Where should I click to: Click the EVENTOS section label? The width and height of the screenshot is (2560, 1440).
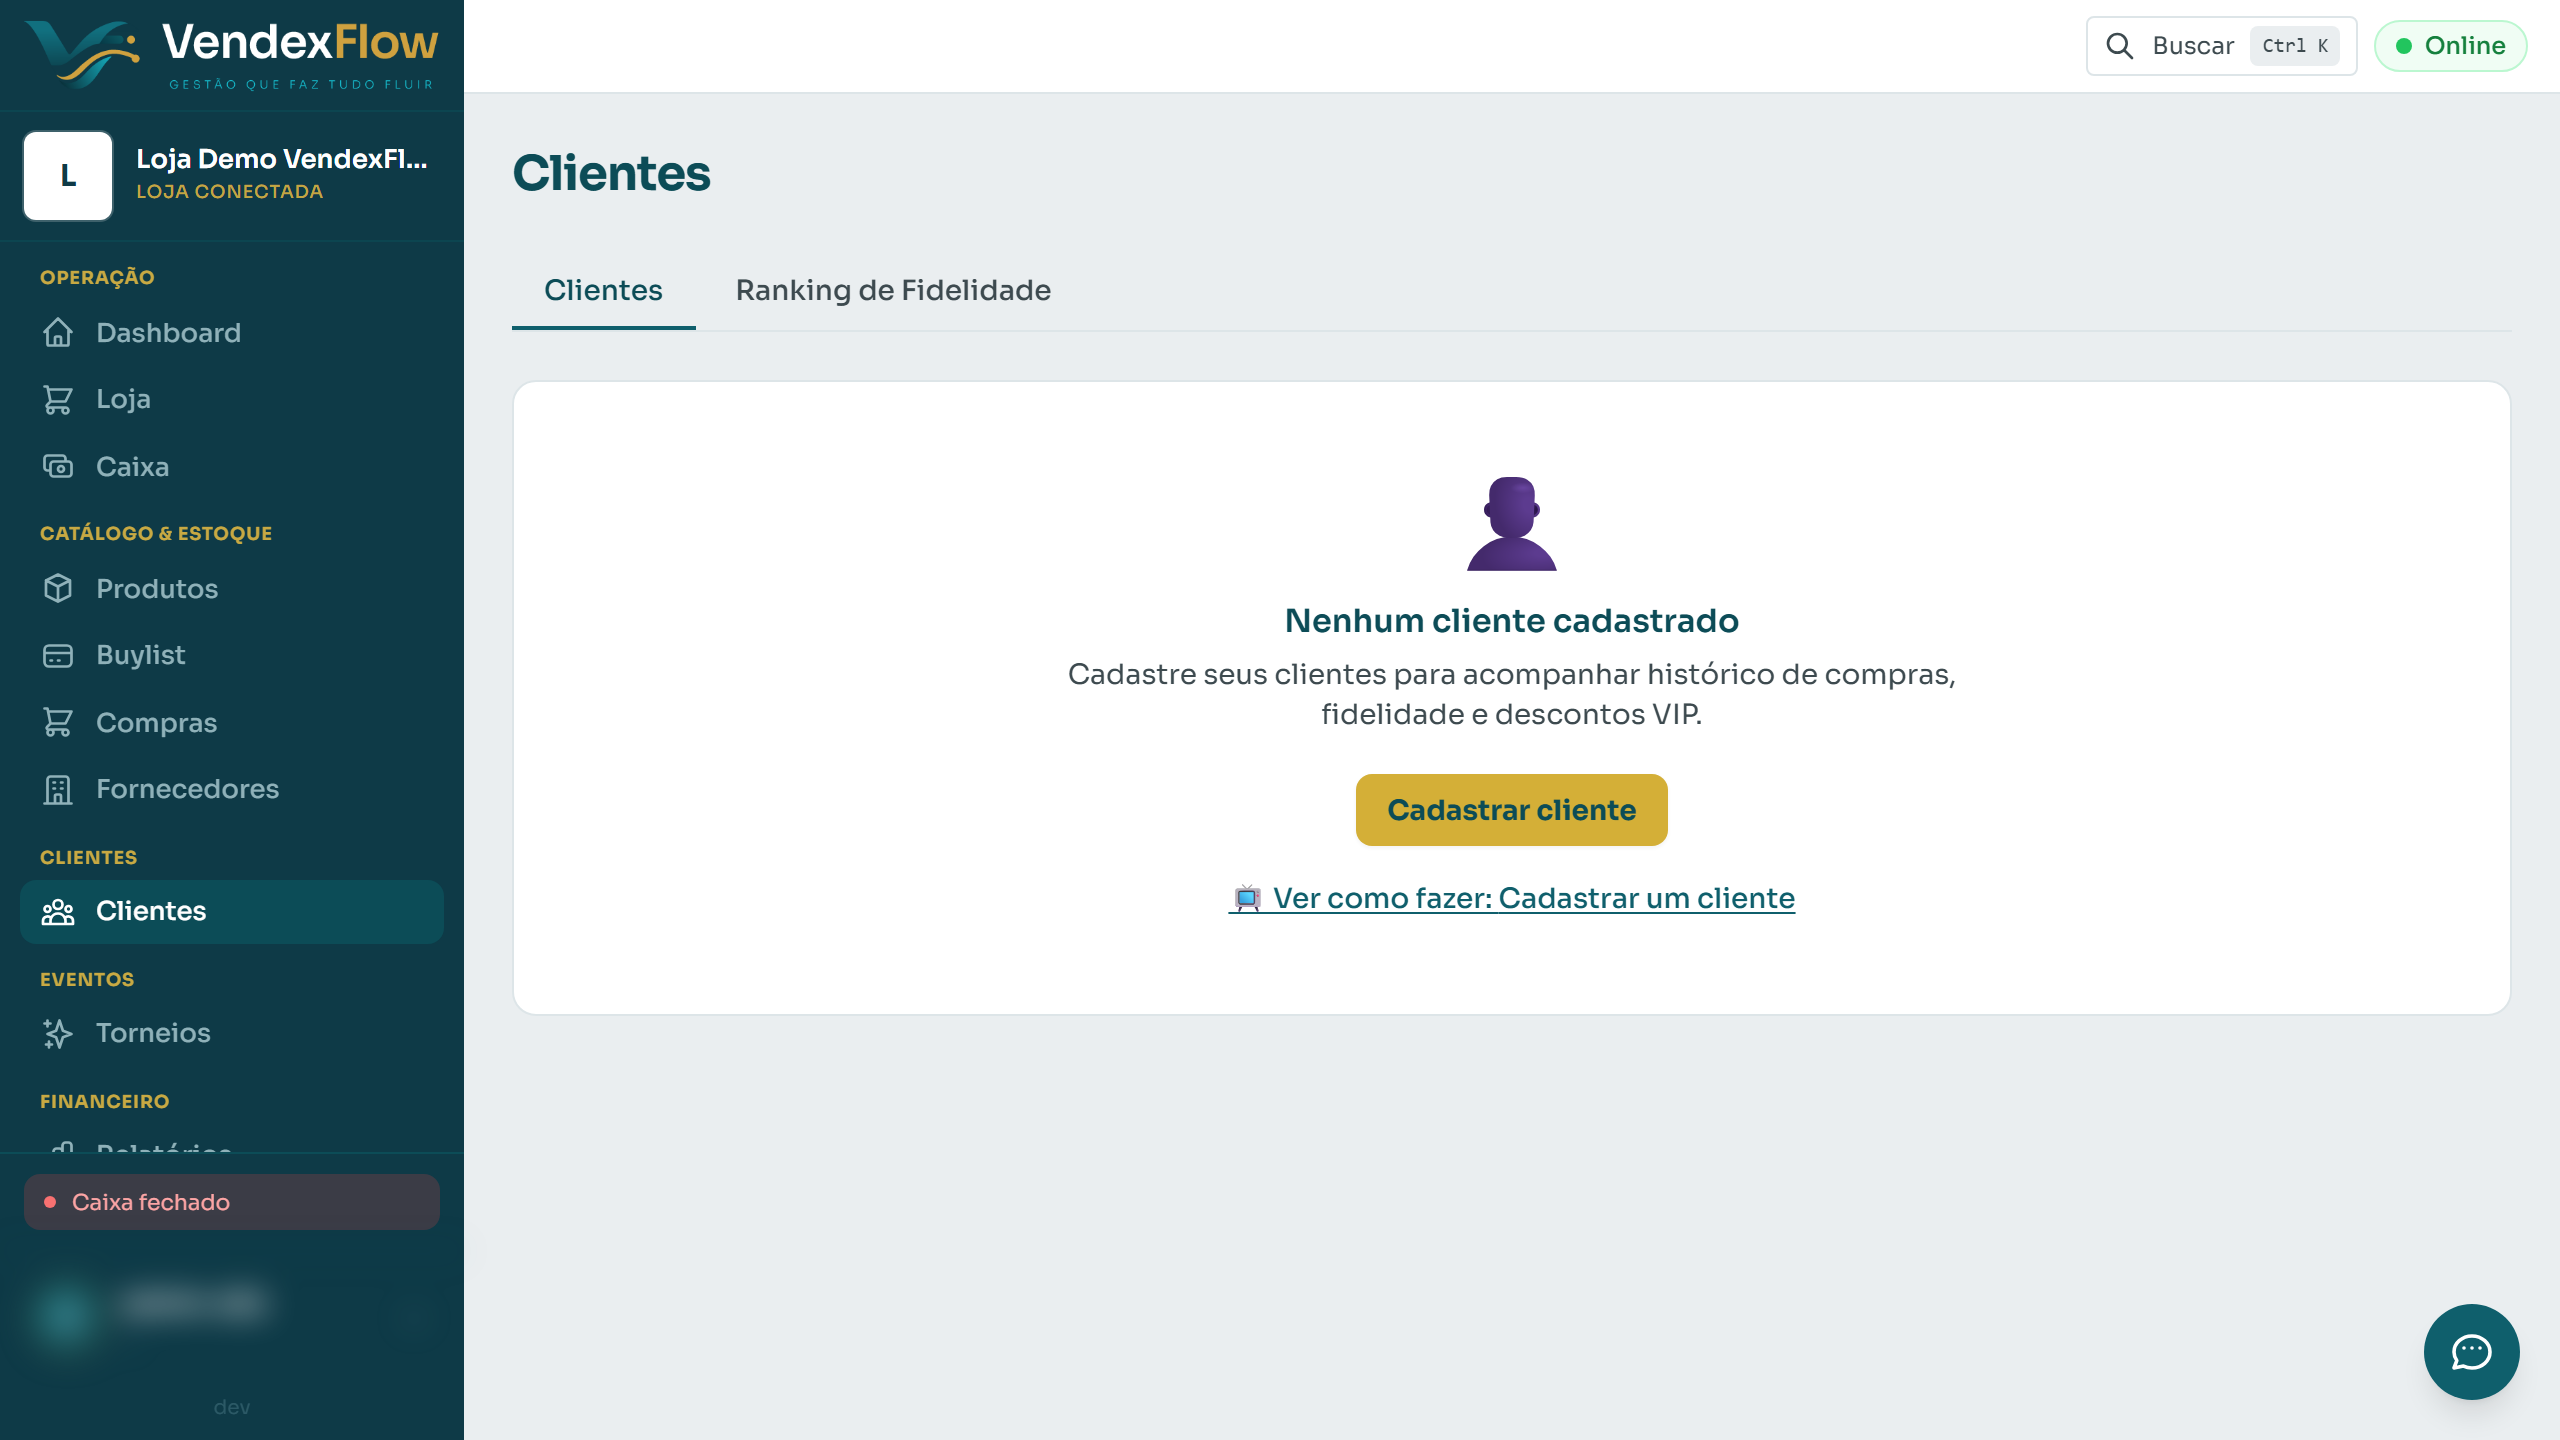pos(87,979)
